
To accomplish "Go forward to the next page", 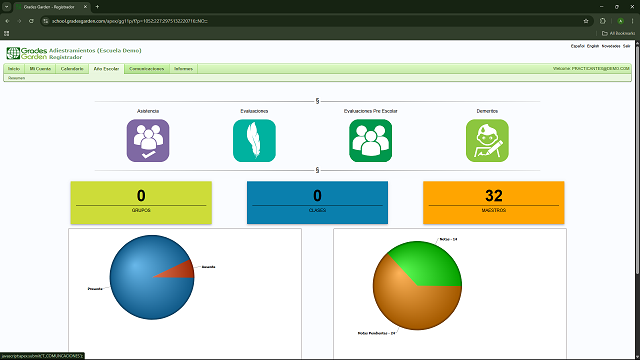I will [x=19, y=21].
